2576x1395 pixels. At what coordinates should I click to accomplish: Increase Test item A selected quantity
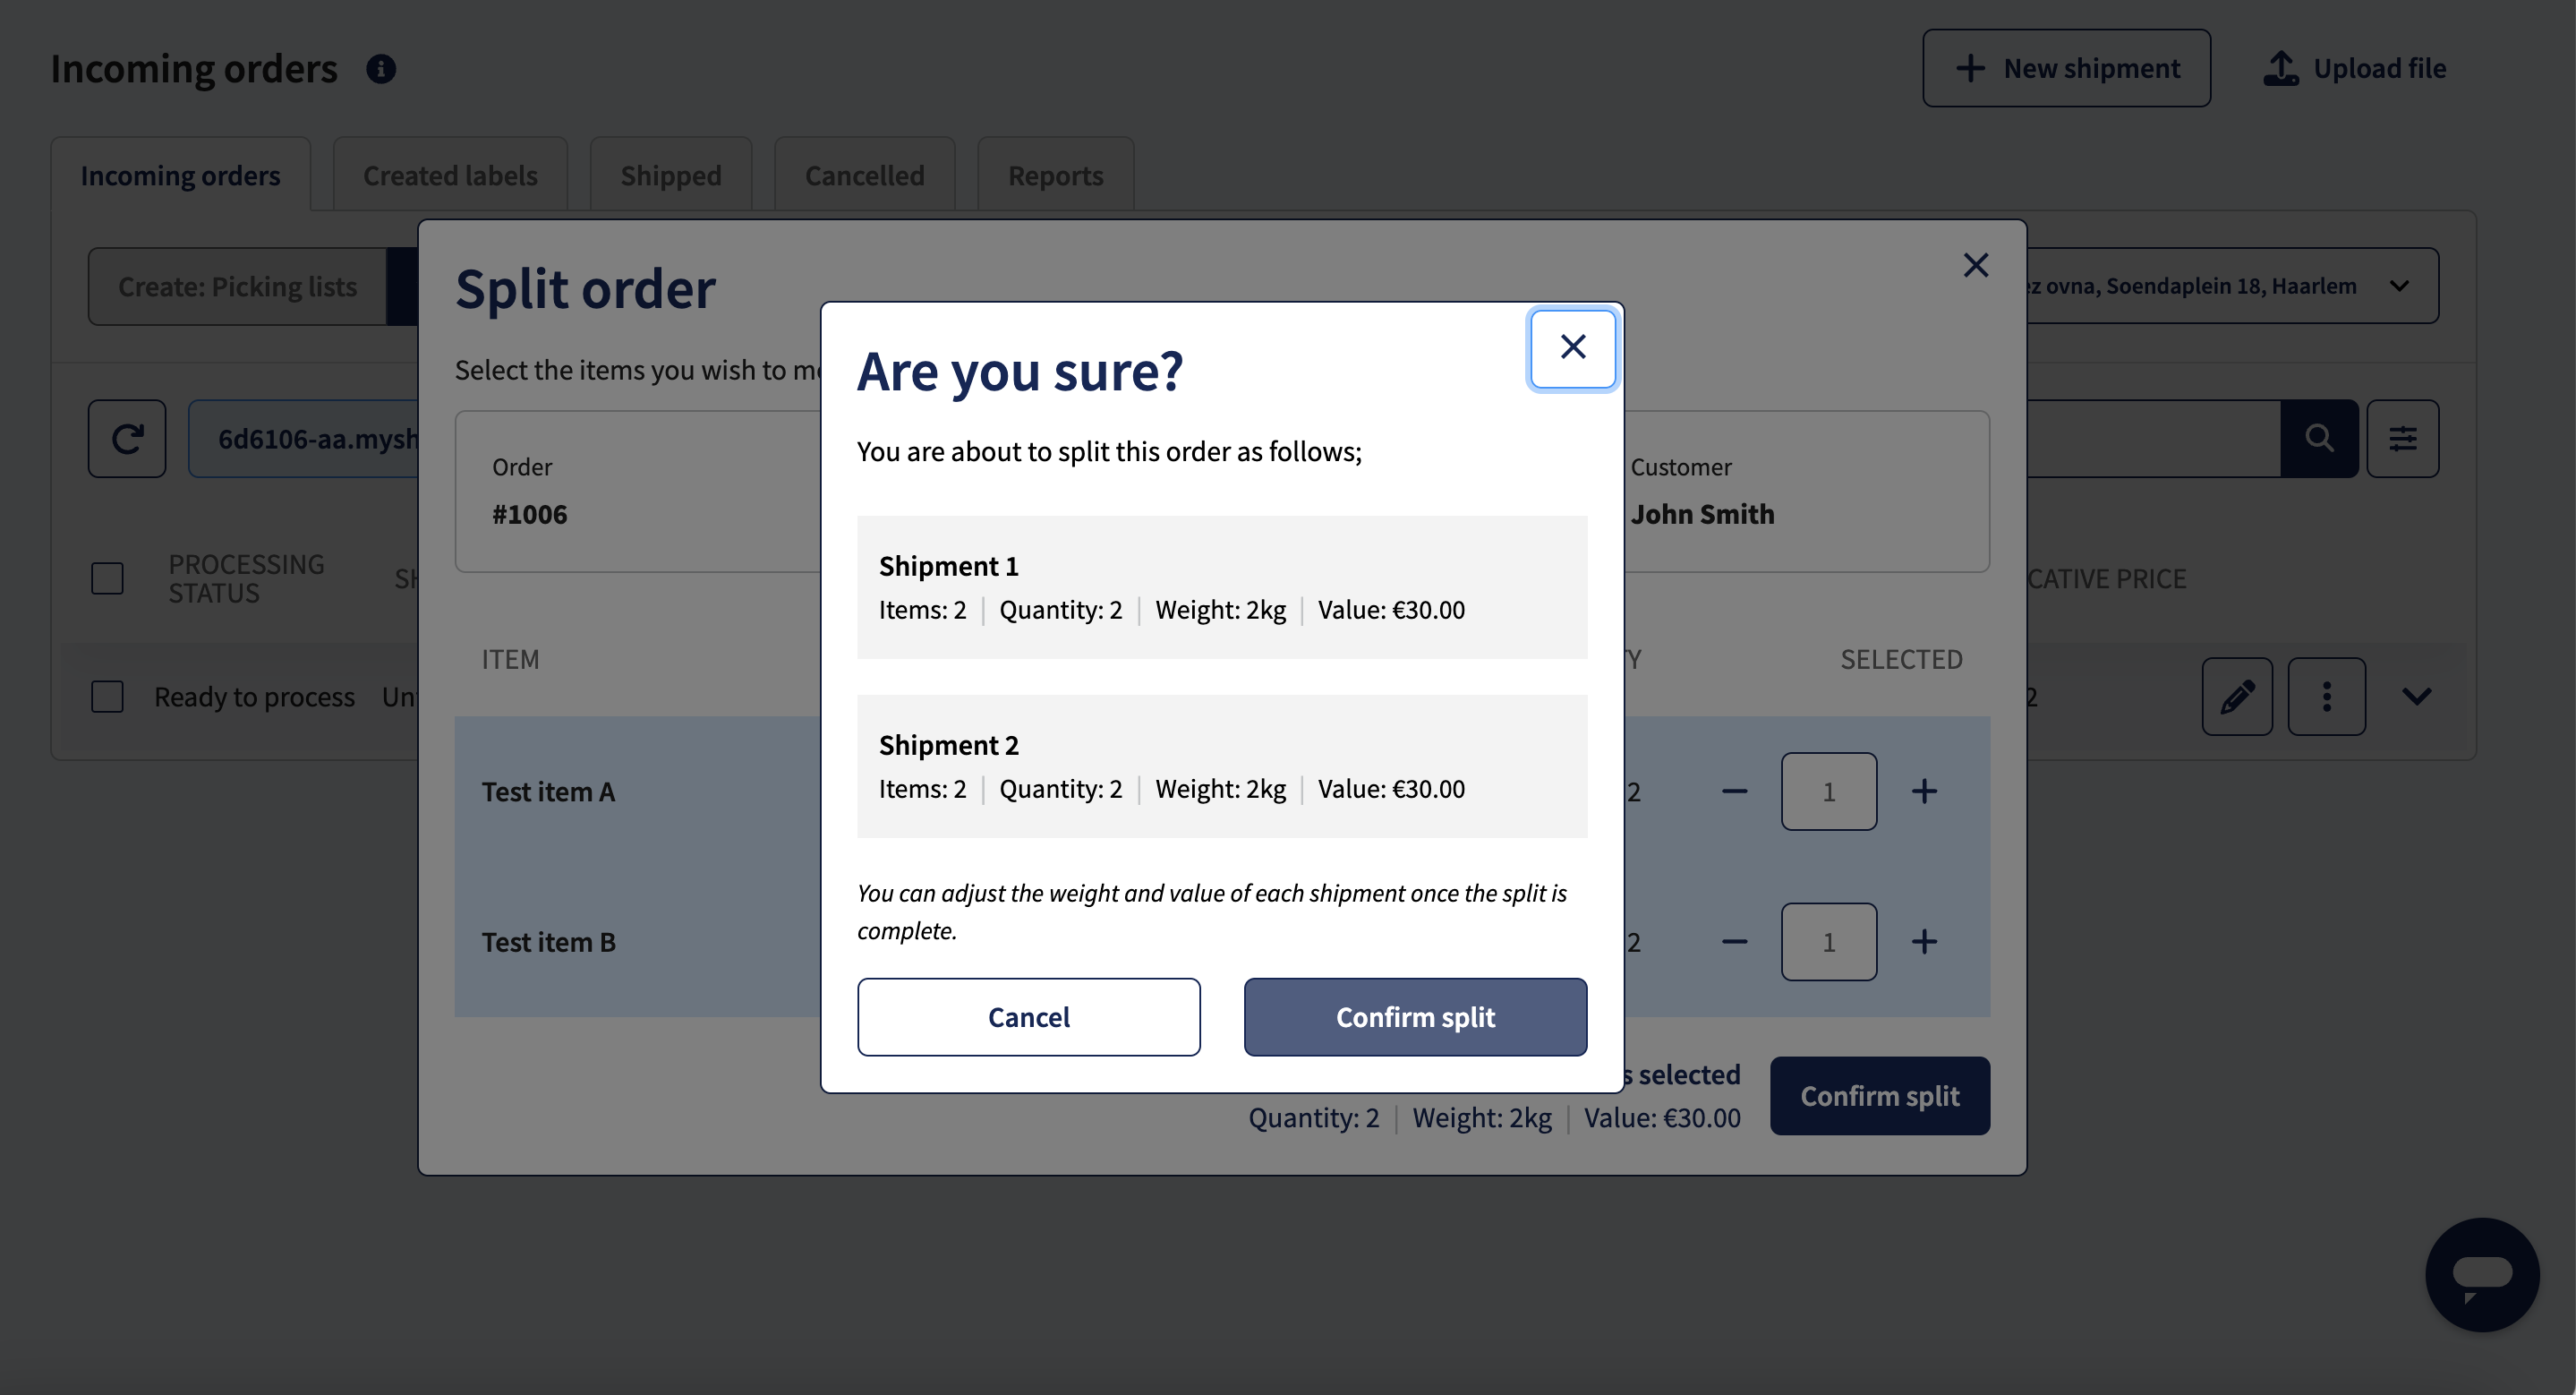point(1924,791)
